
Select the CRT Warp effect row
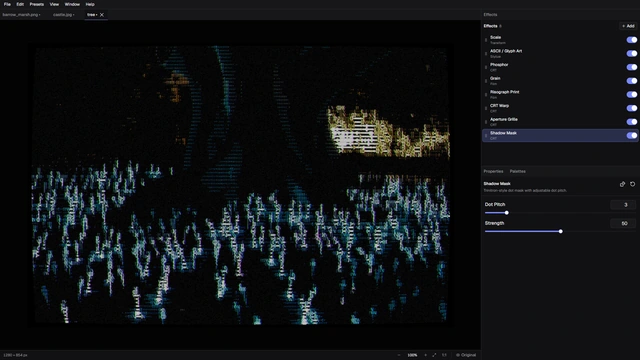560,108
